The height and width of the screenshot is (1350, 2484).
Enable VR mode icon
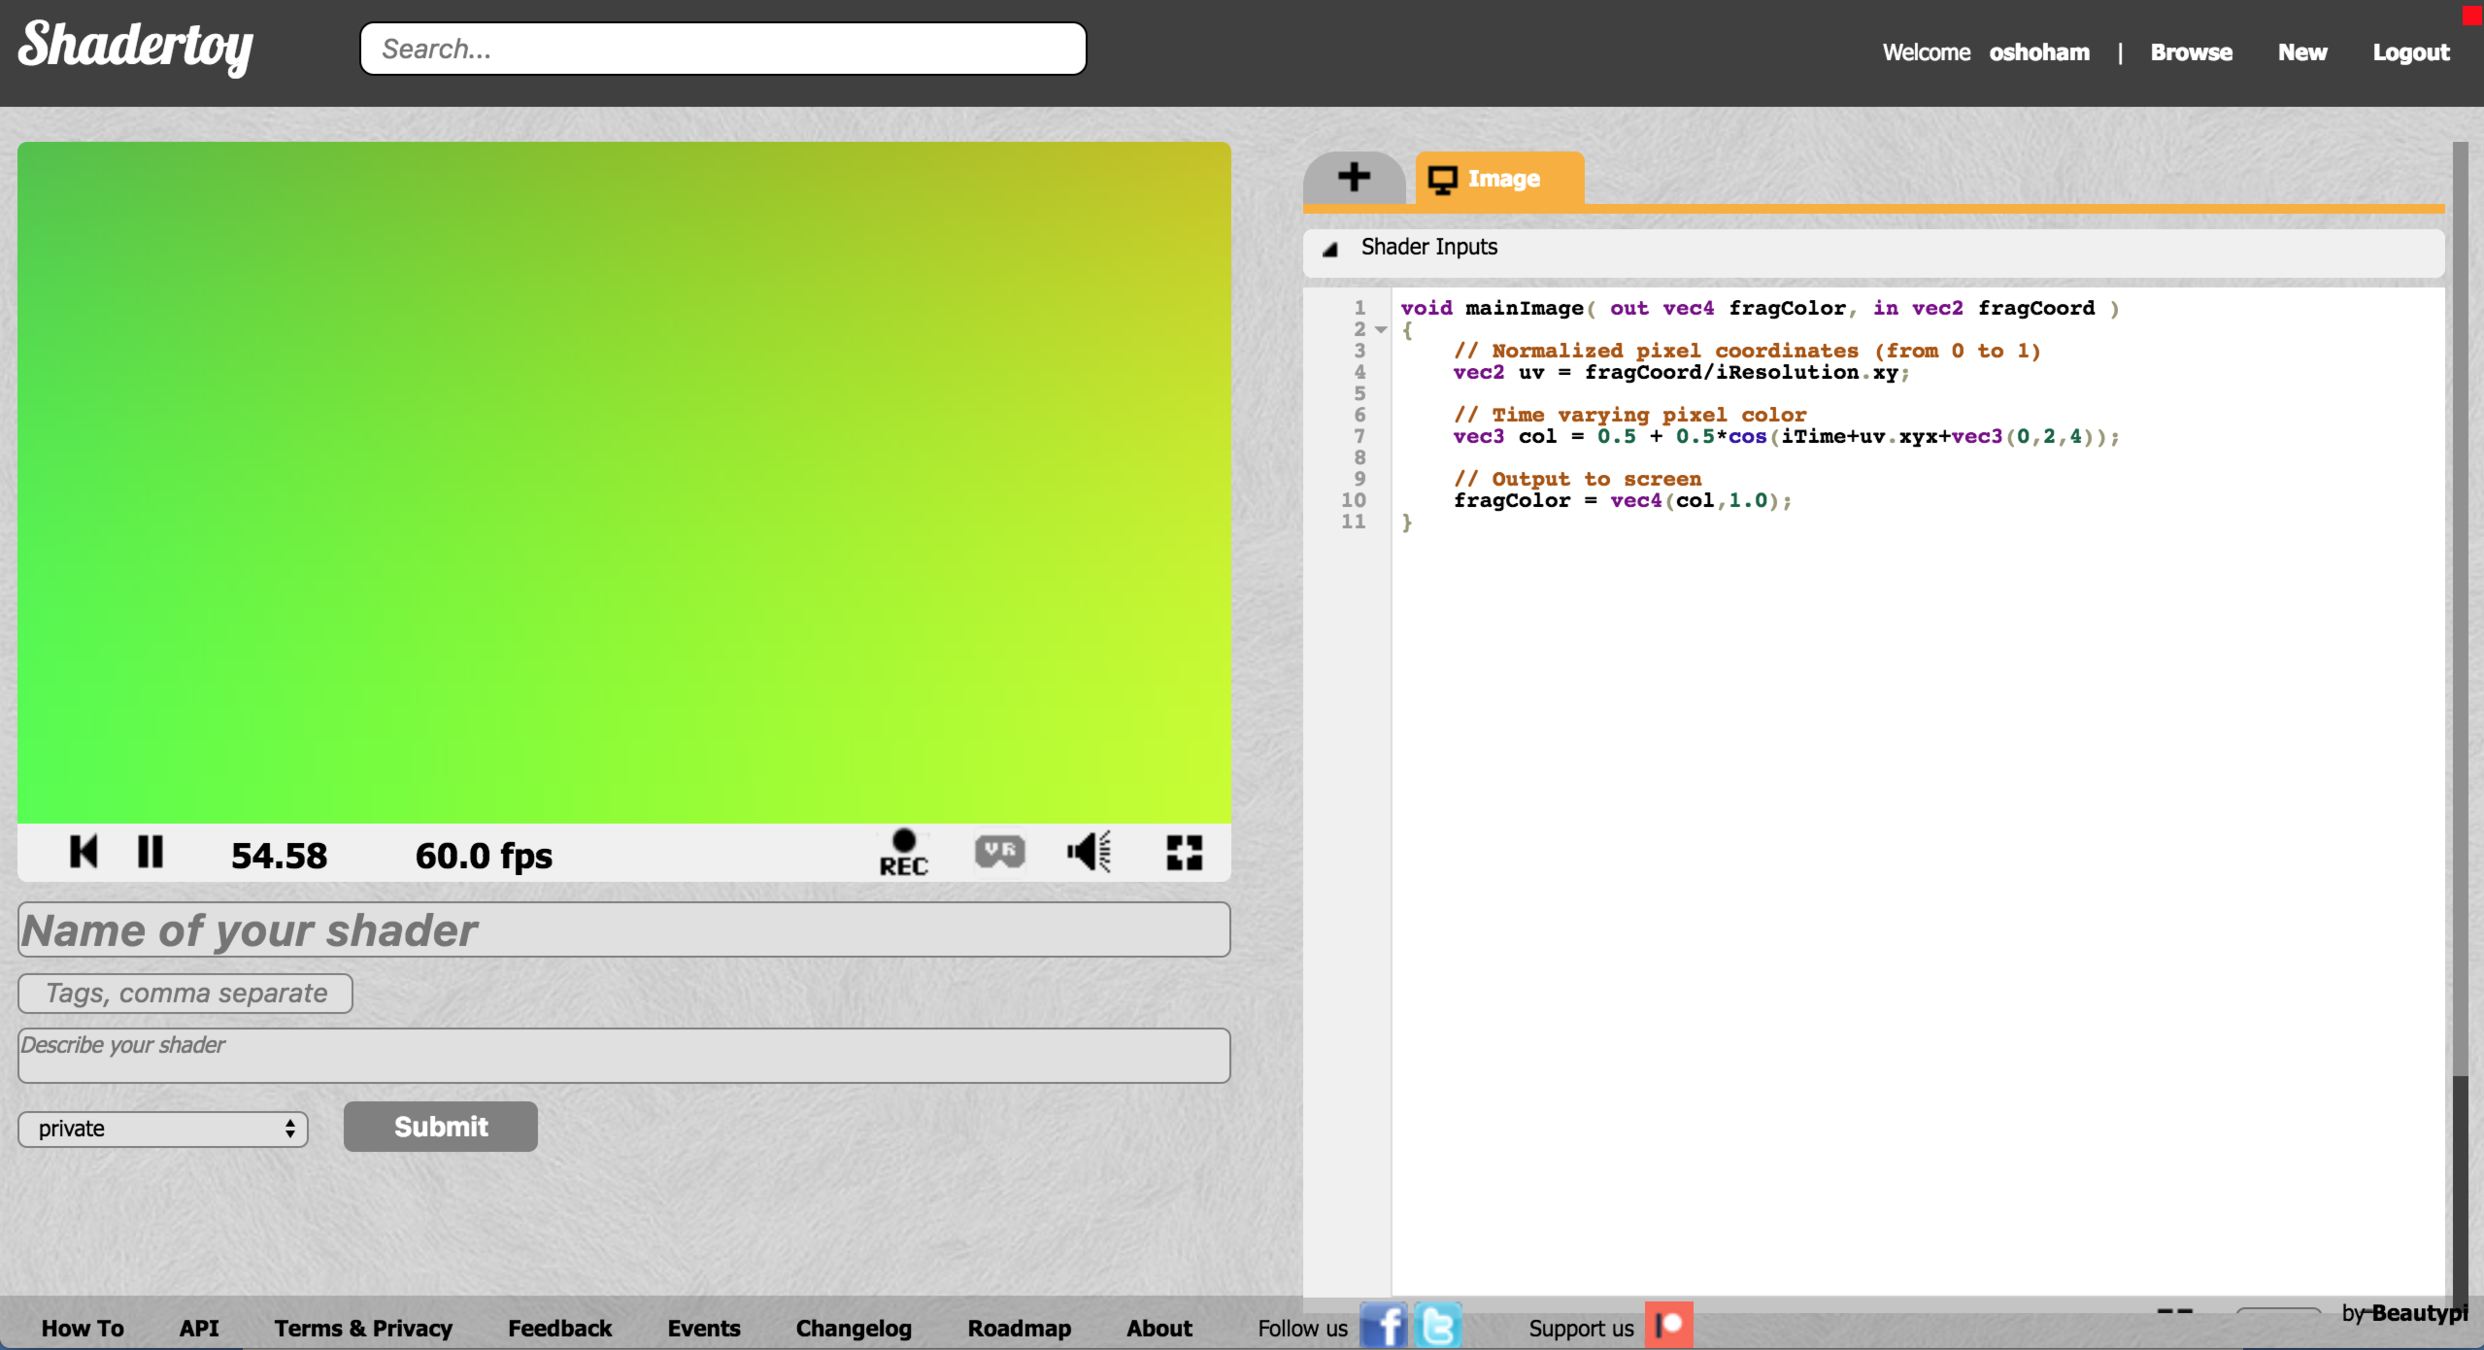coord(999,852)
